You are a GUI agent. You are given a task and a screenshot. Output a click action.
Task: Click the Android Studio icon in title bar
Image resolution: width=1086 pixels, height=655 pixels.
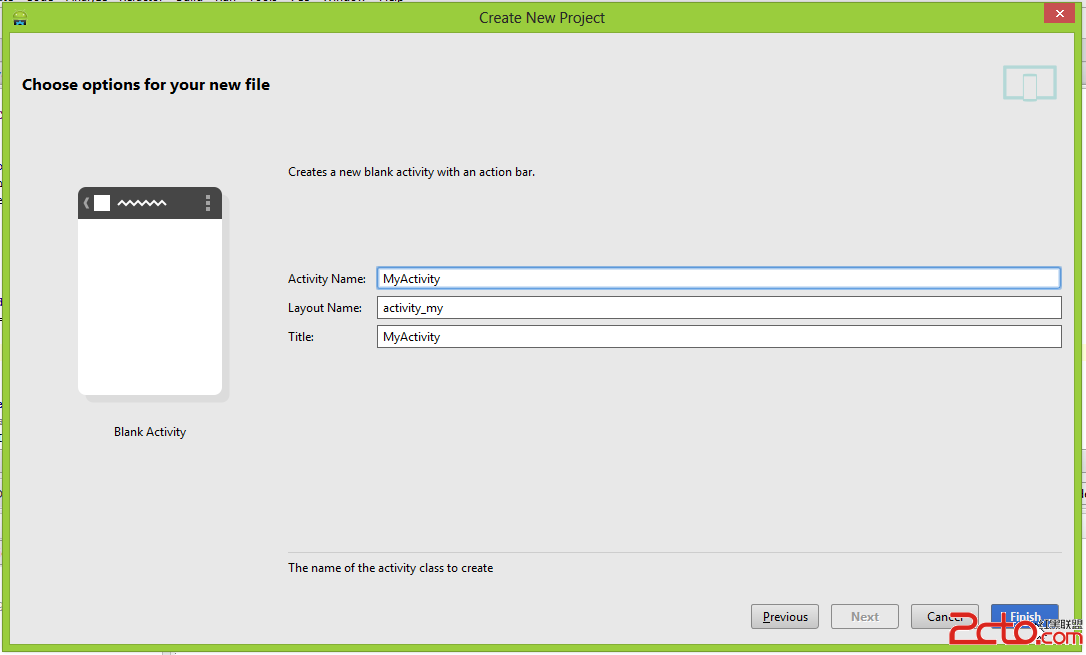pos(20,18)
